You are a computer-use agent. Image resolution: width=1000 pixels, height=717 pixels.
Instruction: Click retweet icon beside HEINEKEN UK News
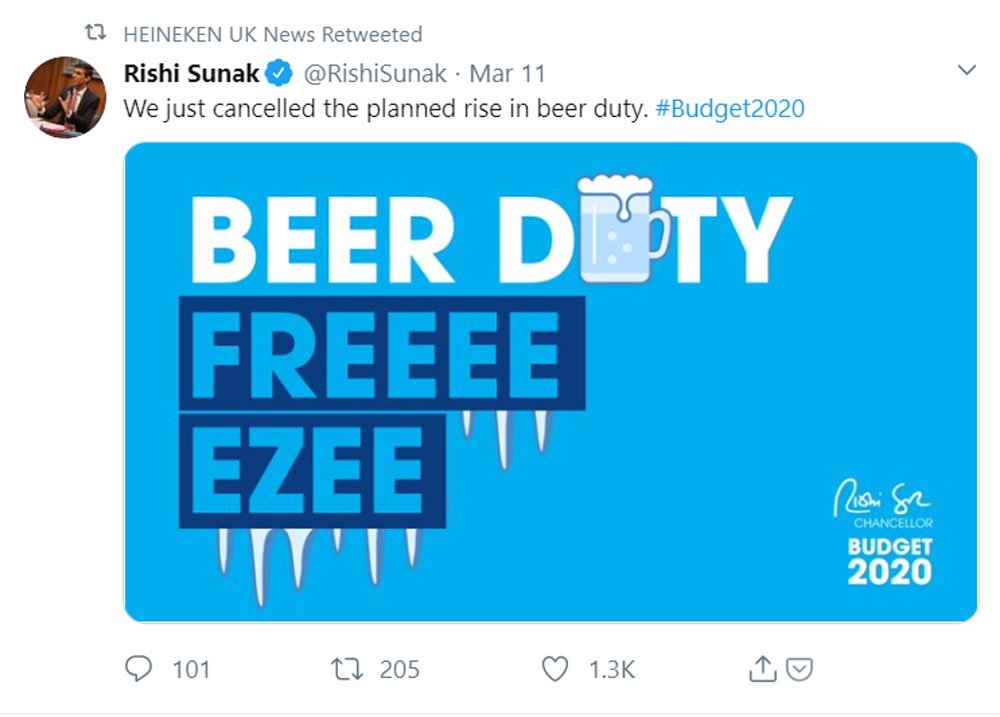[x=95, y=34]
